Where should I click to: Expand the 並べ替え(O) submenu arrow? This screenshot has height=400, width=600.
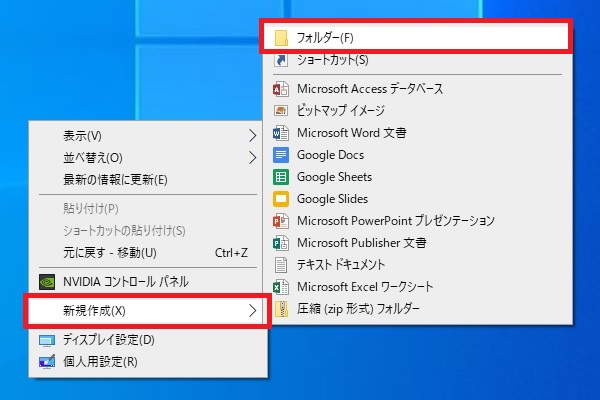click(252, 157)
